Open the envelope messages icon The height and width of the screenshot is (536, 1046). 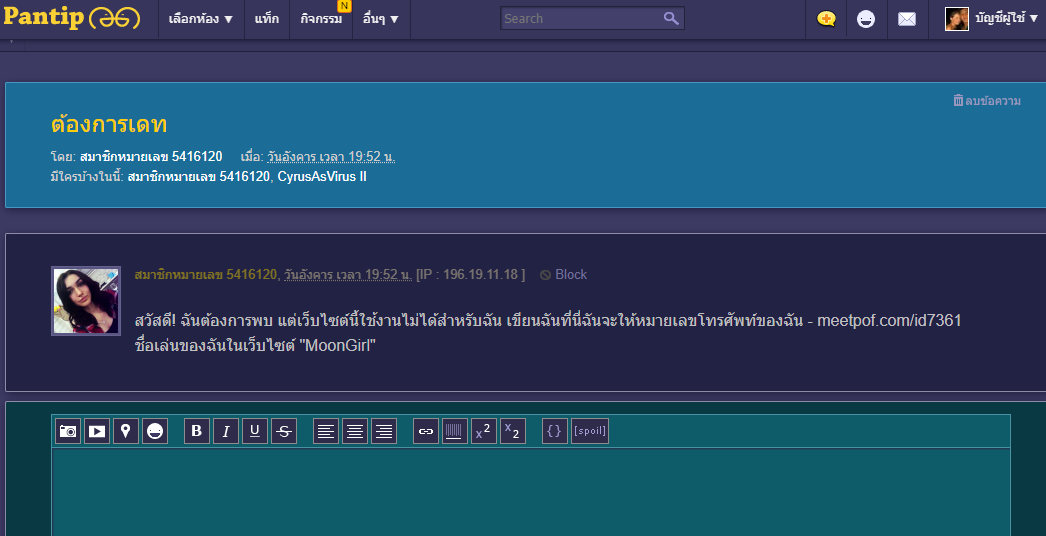907,19
